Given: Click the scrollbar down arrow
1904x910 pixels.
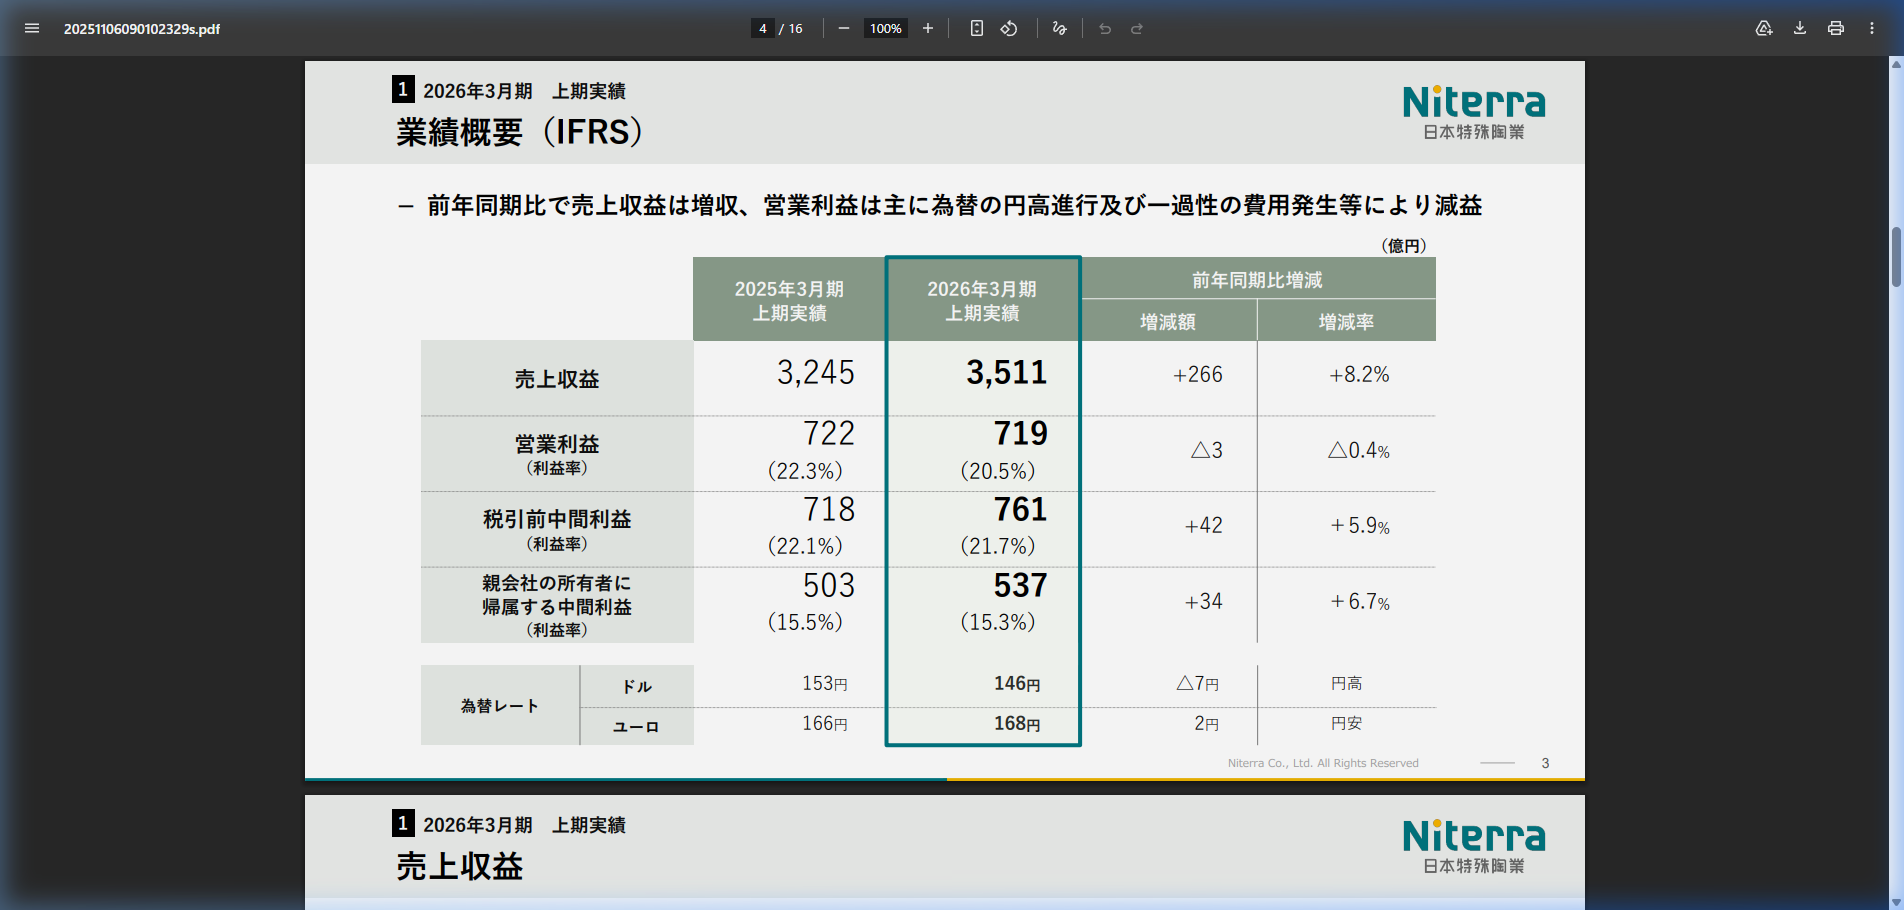Looking at the screenshot, I should point(1896,902).
